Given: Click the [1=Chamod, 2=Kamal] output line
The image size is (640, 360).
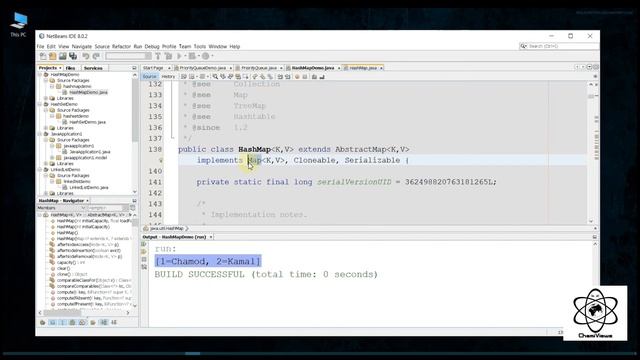Looking at the screenshot, I should (x=208, y=261).
